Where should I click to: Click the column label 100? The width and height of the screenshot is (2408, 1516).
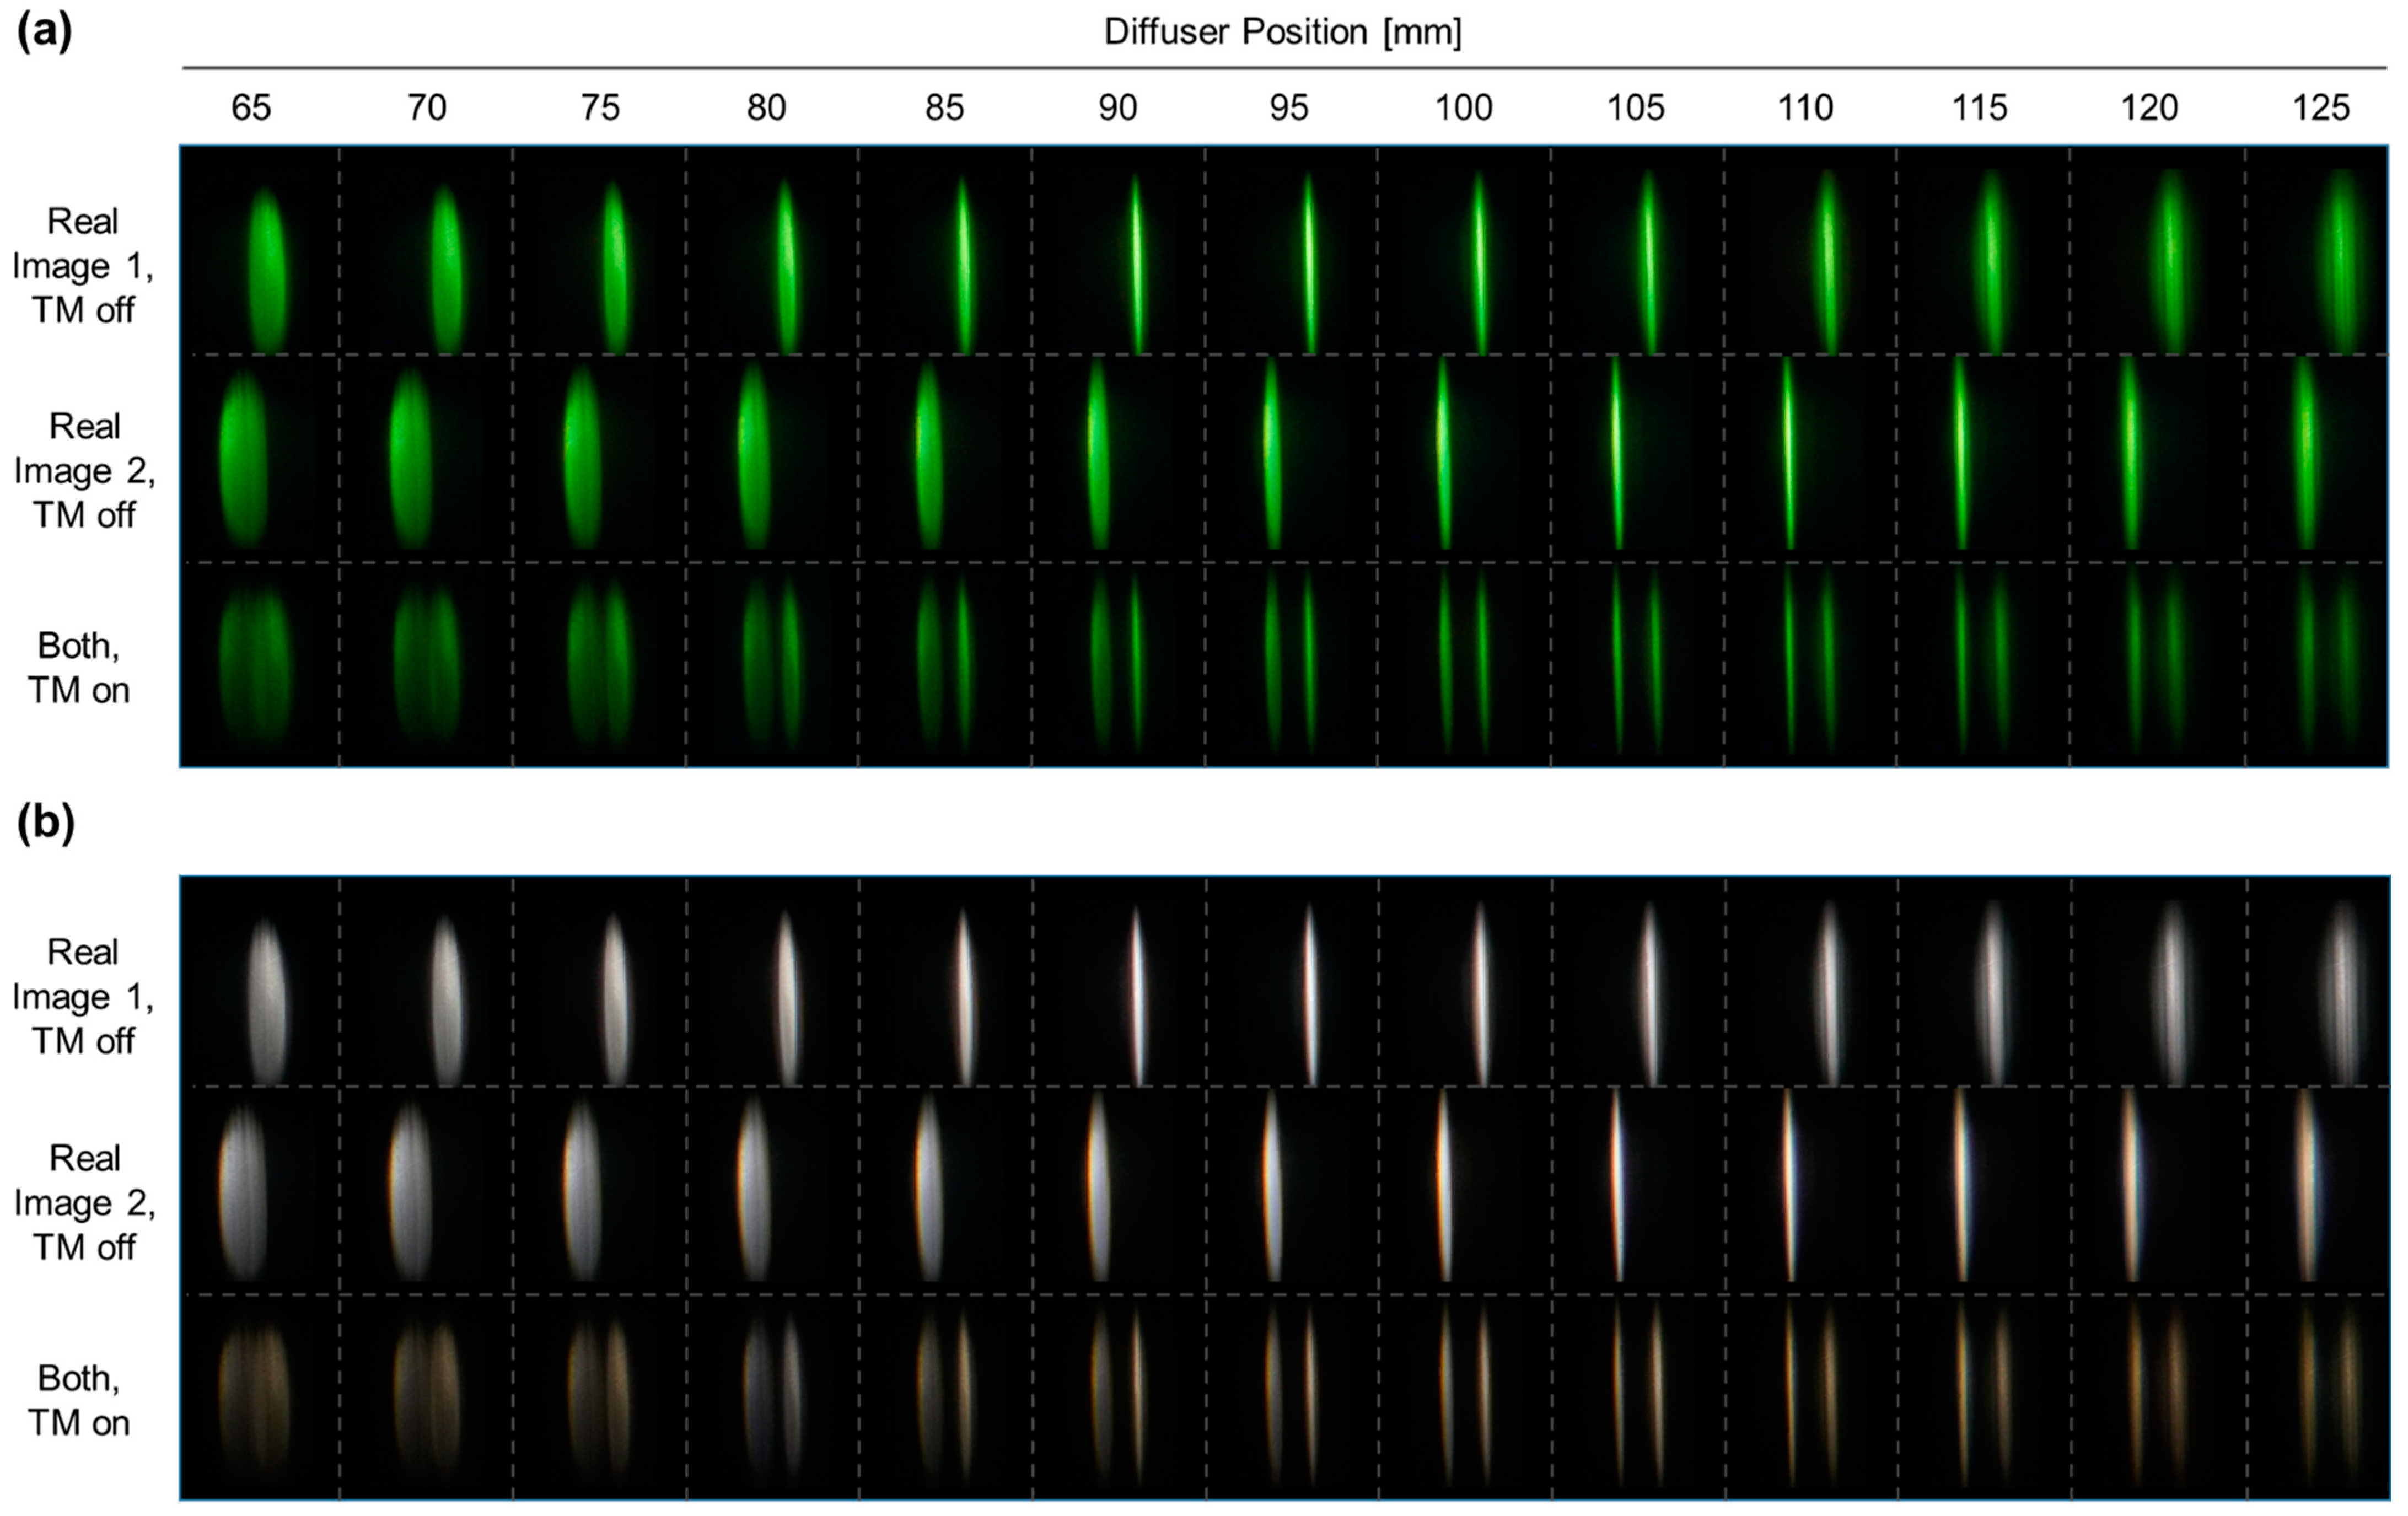(x=1464, y=107)
